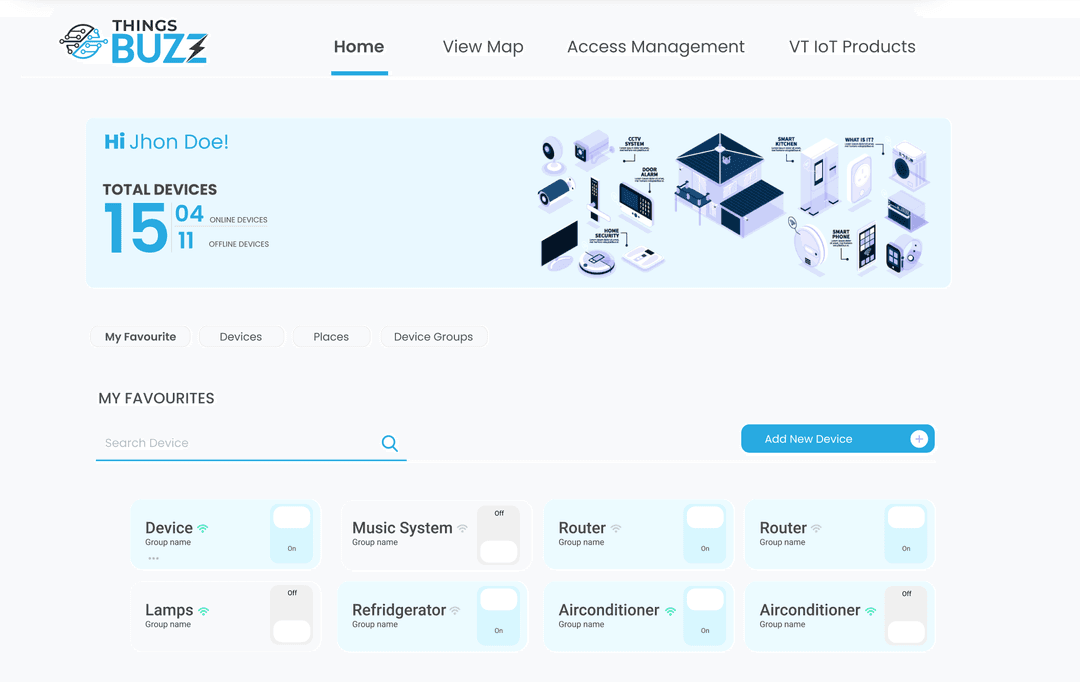Screen dimensions: 1080x682
Task: Select the Device Groups filter
Action: (433, 337)
